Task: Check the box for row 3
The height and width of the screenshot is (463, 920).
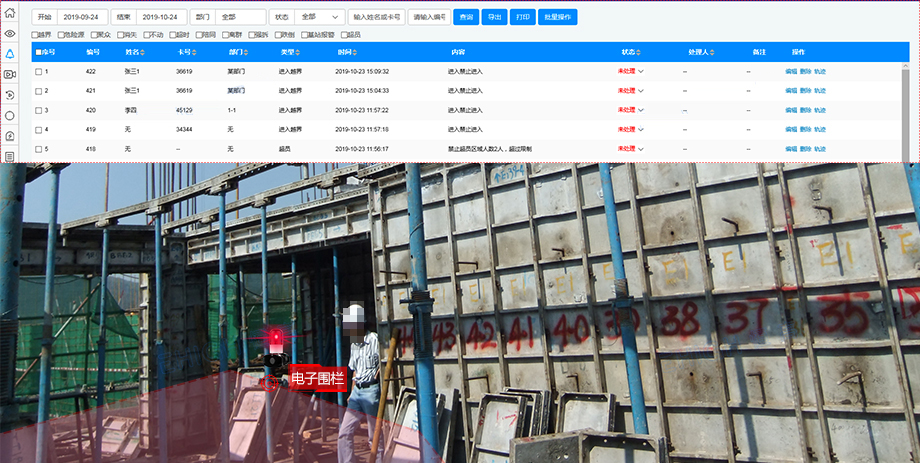Action: 39,110
